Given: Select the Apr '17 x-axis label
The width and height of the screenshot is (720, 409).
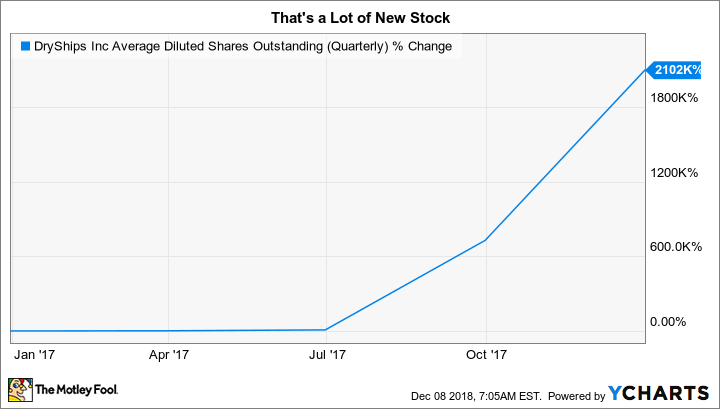Looking at the screenshot, I should pos(168,354).
